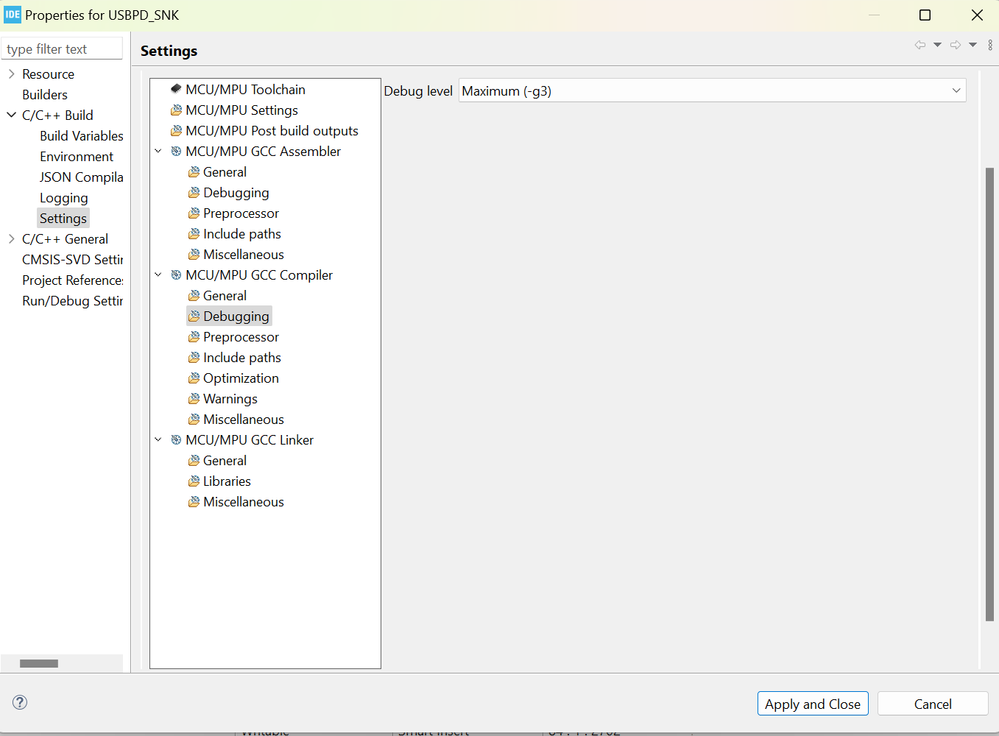999x736 pixels.
Task: Collapse the MCU/MPU GCC Linker node
Action: click(158, 440)
